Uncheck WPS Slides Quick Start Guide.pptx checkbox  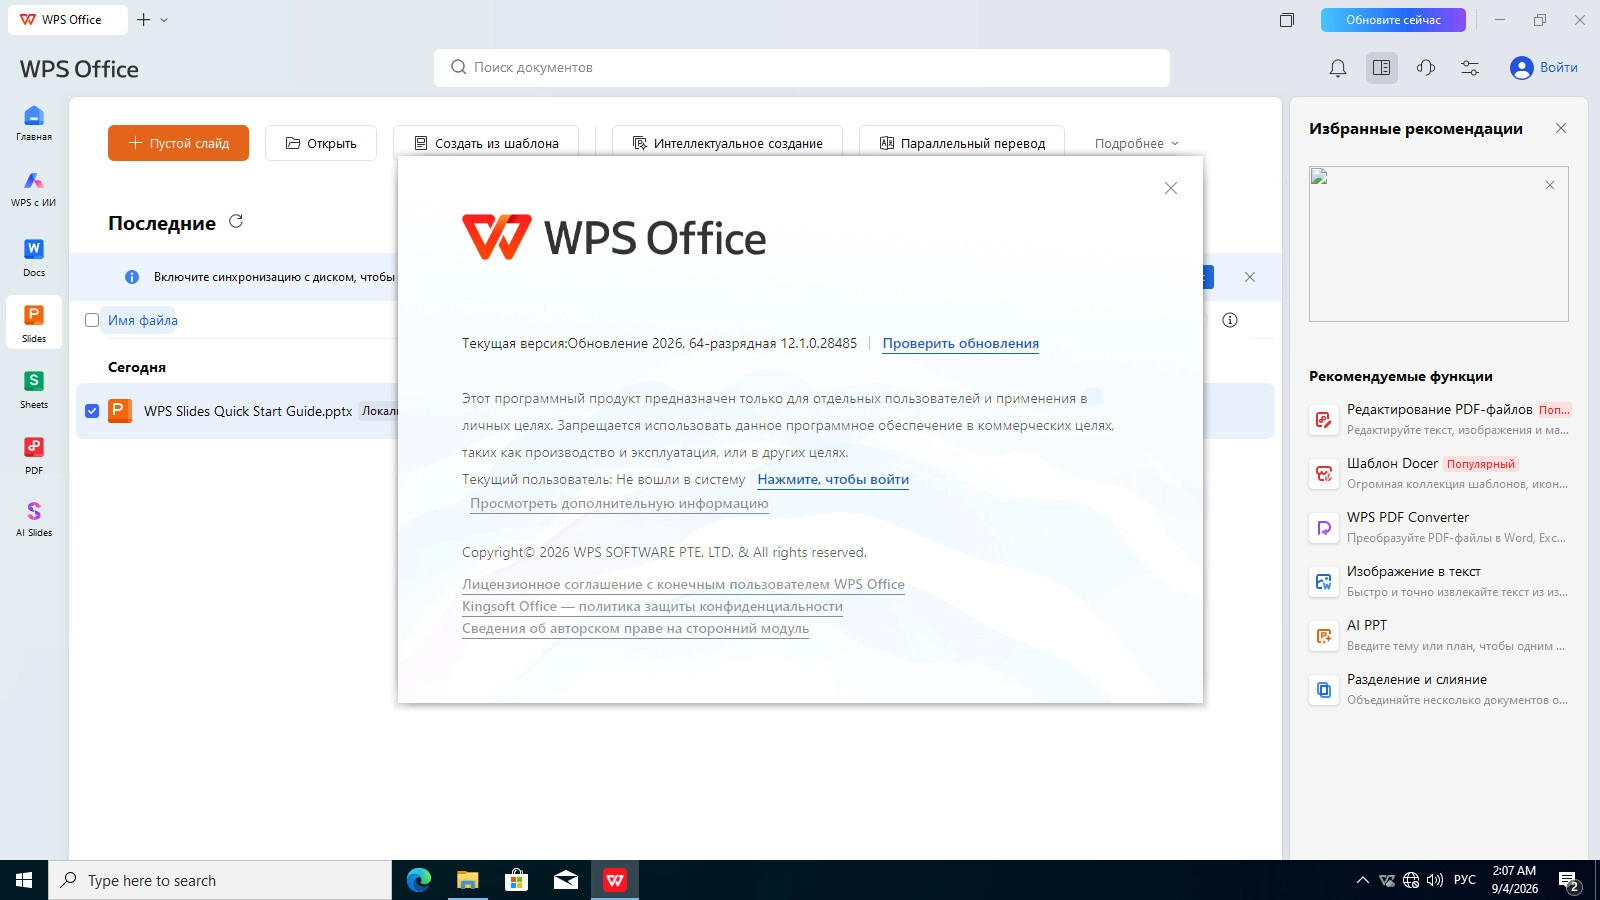92,411
